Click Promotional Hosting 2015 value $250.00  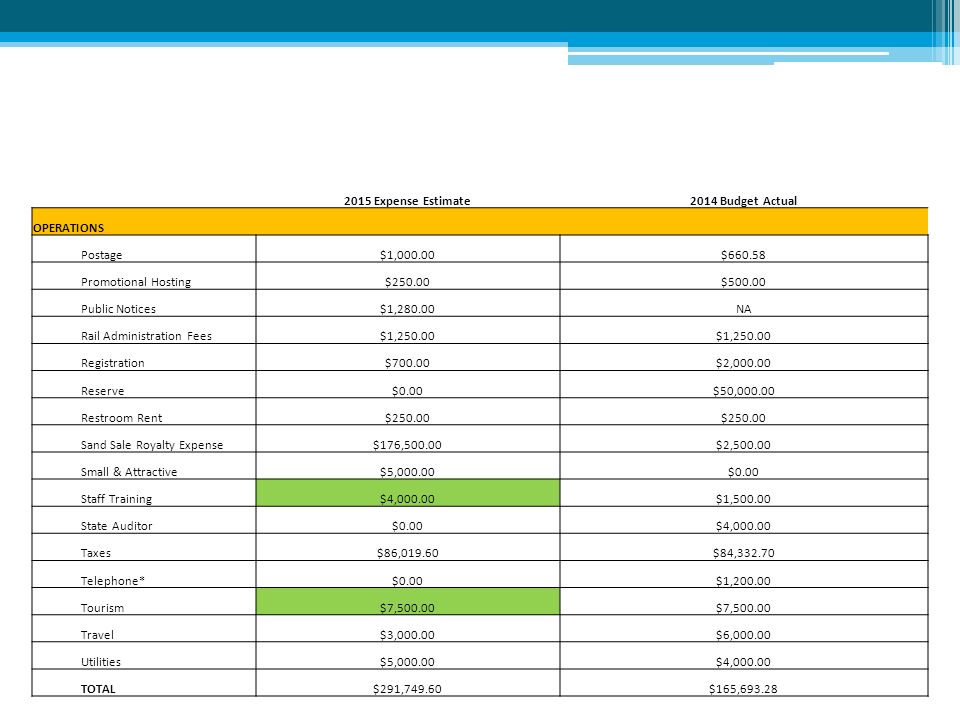407,282
